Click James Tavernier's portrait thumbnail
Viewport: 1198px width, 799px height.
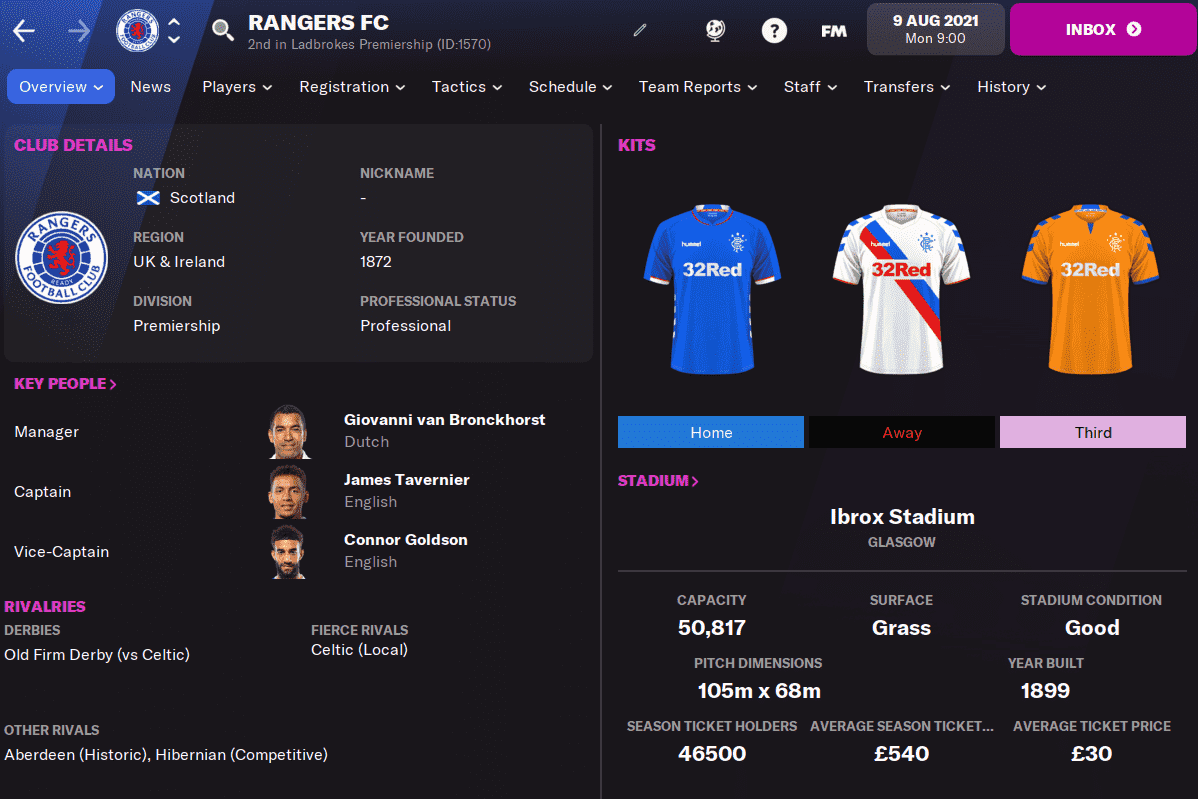pos(289,491)
